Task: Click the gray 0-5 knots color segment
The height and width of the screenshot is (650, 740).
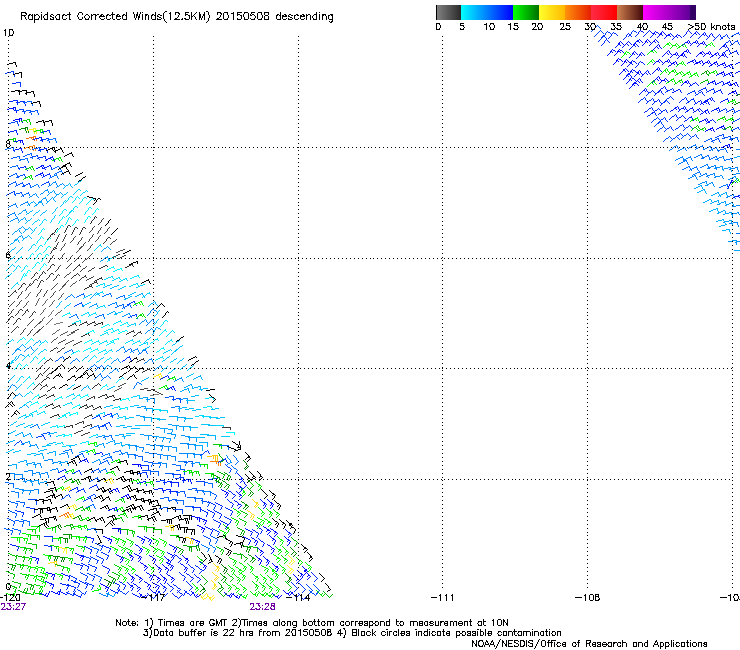Action: [x=448, y=12]
